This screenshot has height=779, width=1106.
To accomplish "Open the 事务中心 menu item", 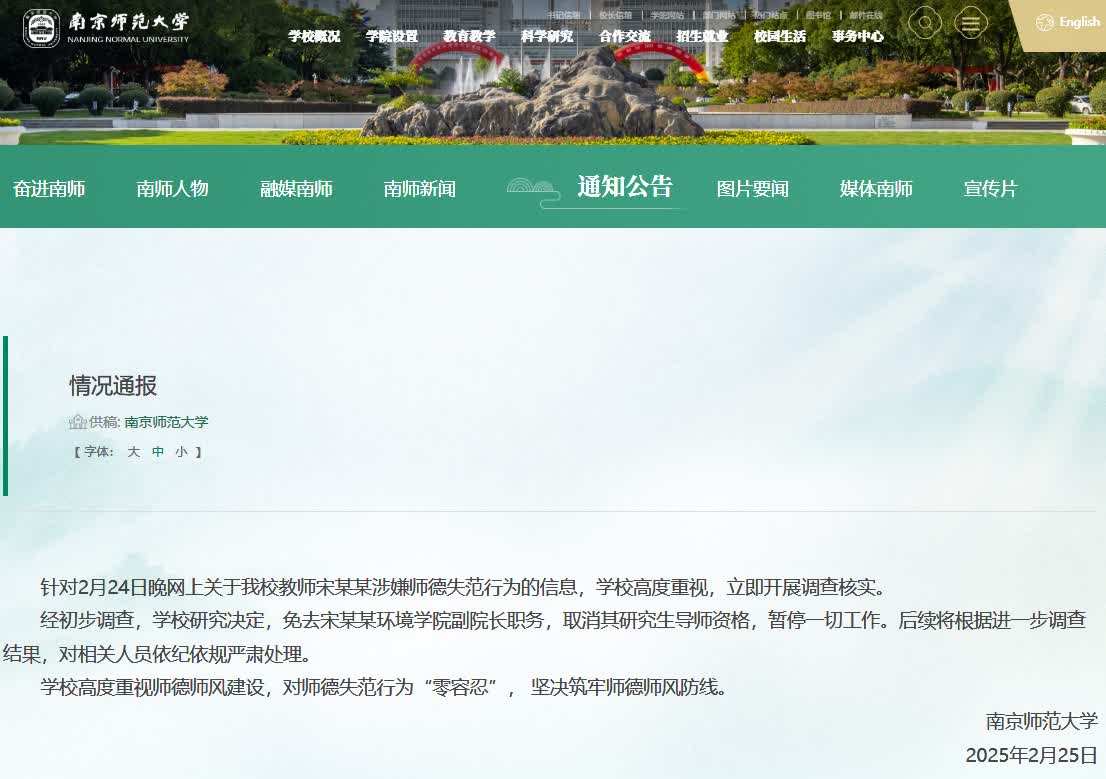I will [x=857, y=36].
